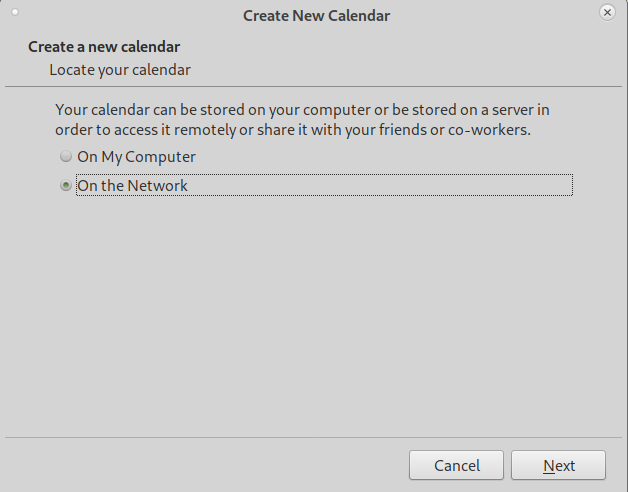This screenshot has height=492, width=628.
Task: Click the 'On the Network' label text
Action: [x=132, y=186]
